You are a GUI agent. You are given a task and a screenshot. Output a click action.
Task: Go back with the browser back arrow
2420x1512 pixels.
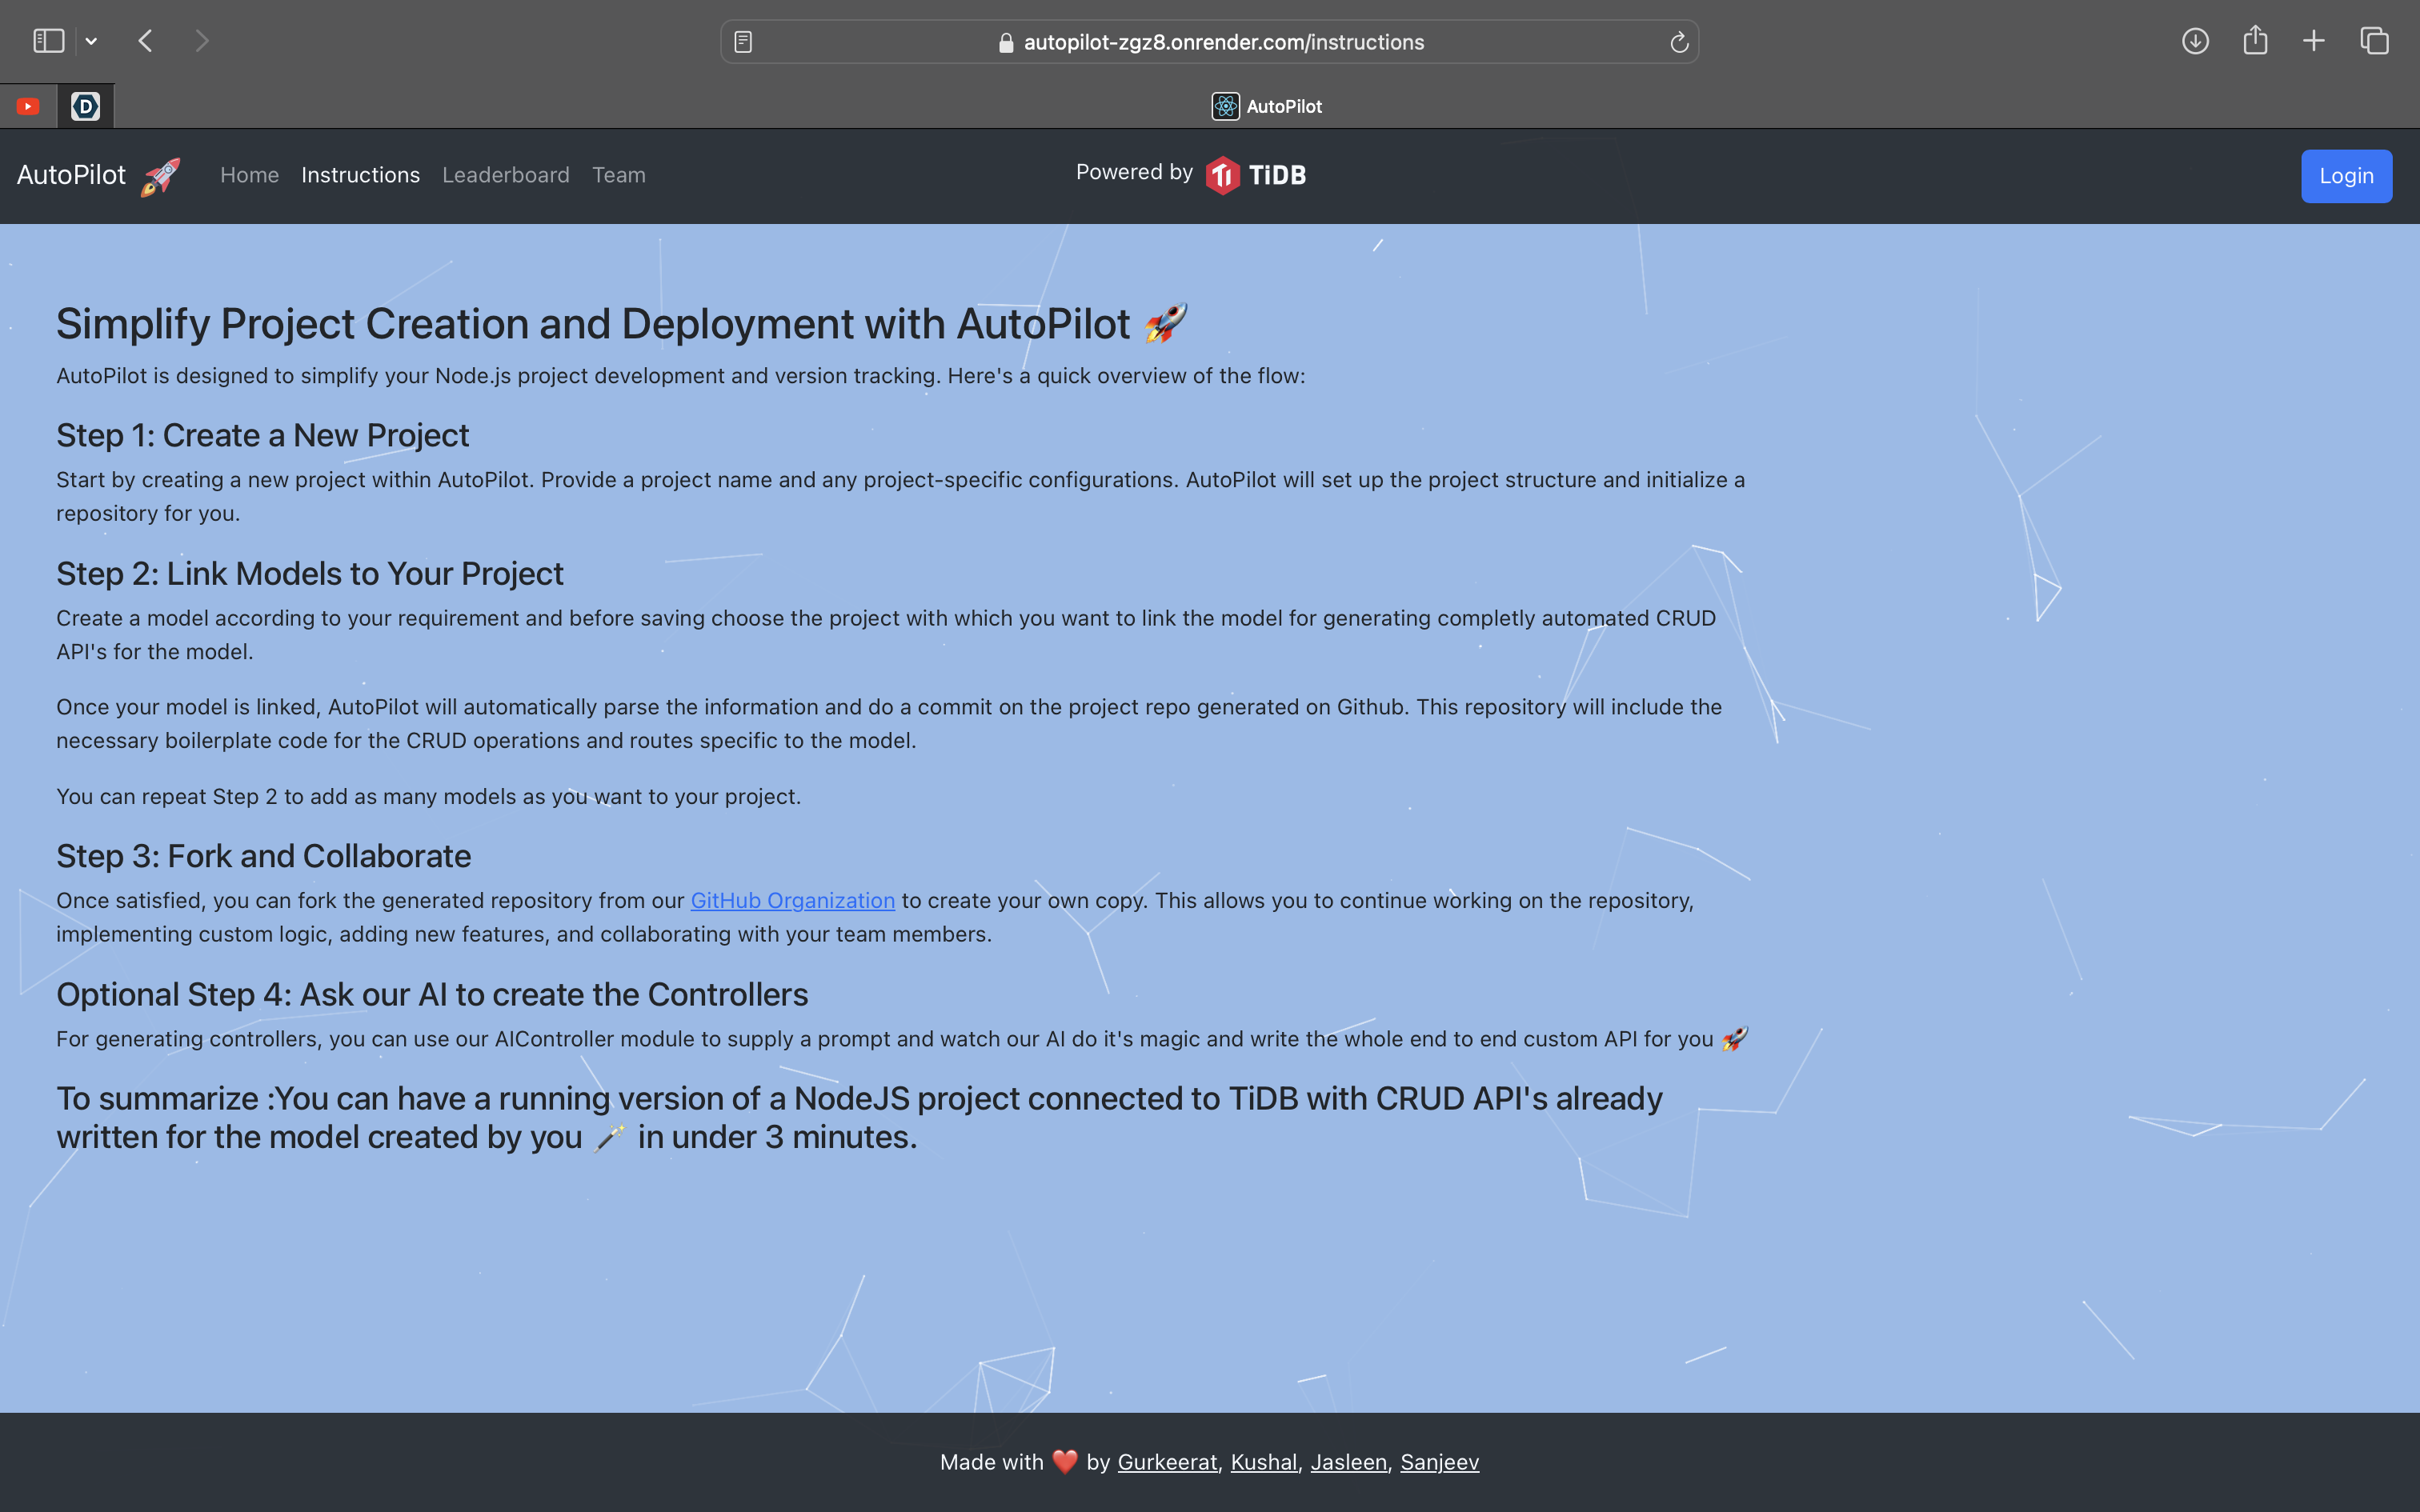(x=146, y=41)
